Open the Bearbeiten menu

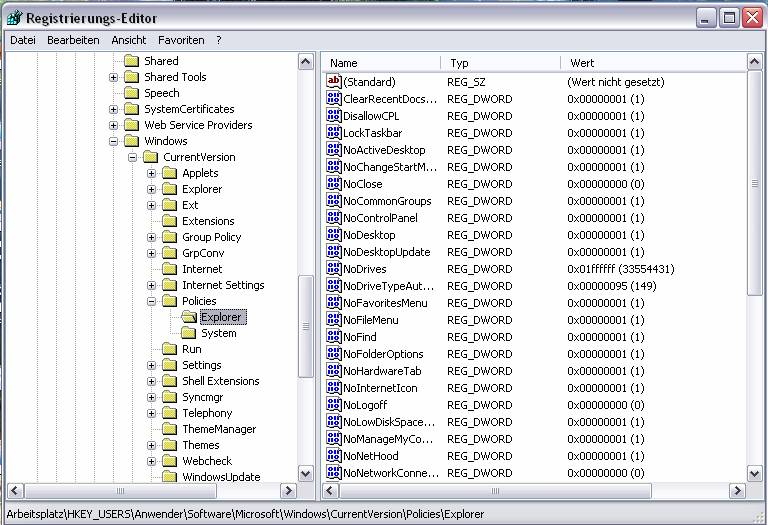click(x=73, y=40)
